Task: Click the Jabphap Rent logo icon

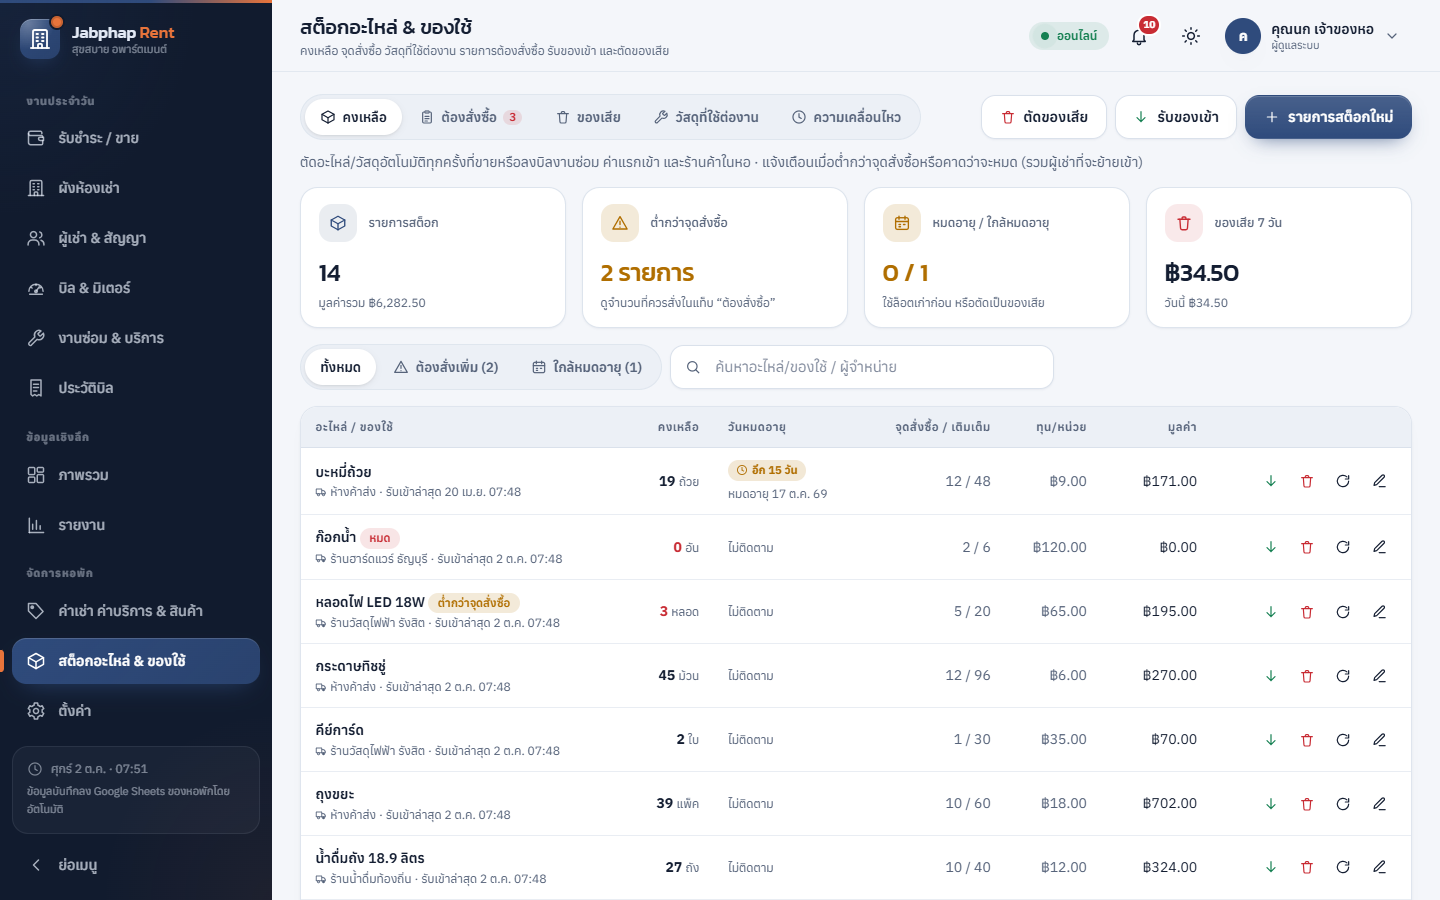Action: [x=40, y=39]
